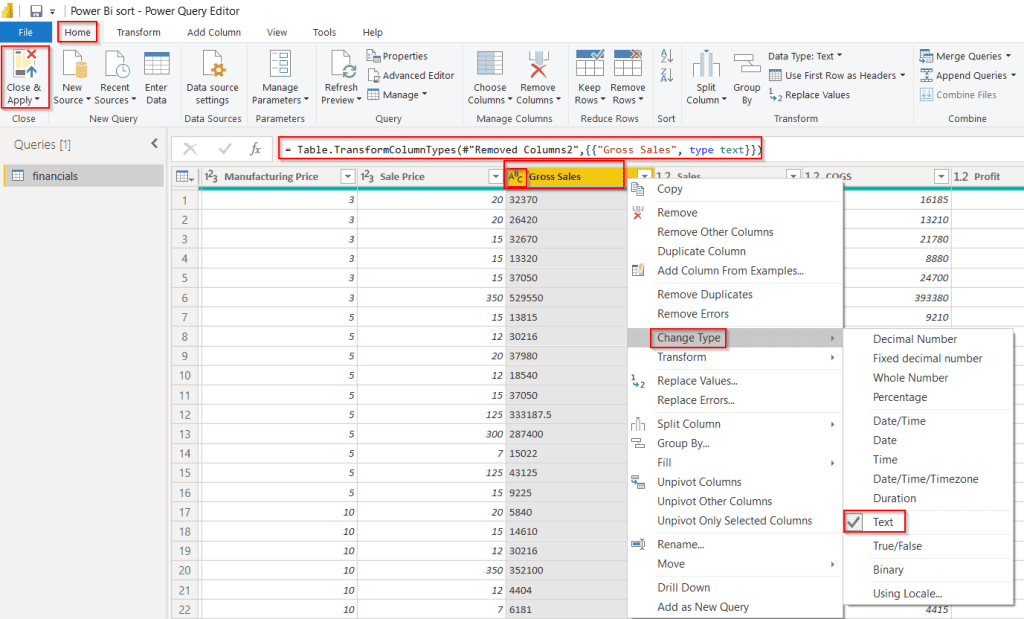Sort ascending with A-Z icon

[x=667, y=56]
